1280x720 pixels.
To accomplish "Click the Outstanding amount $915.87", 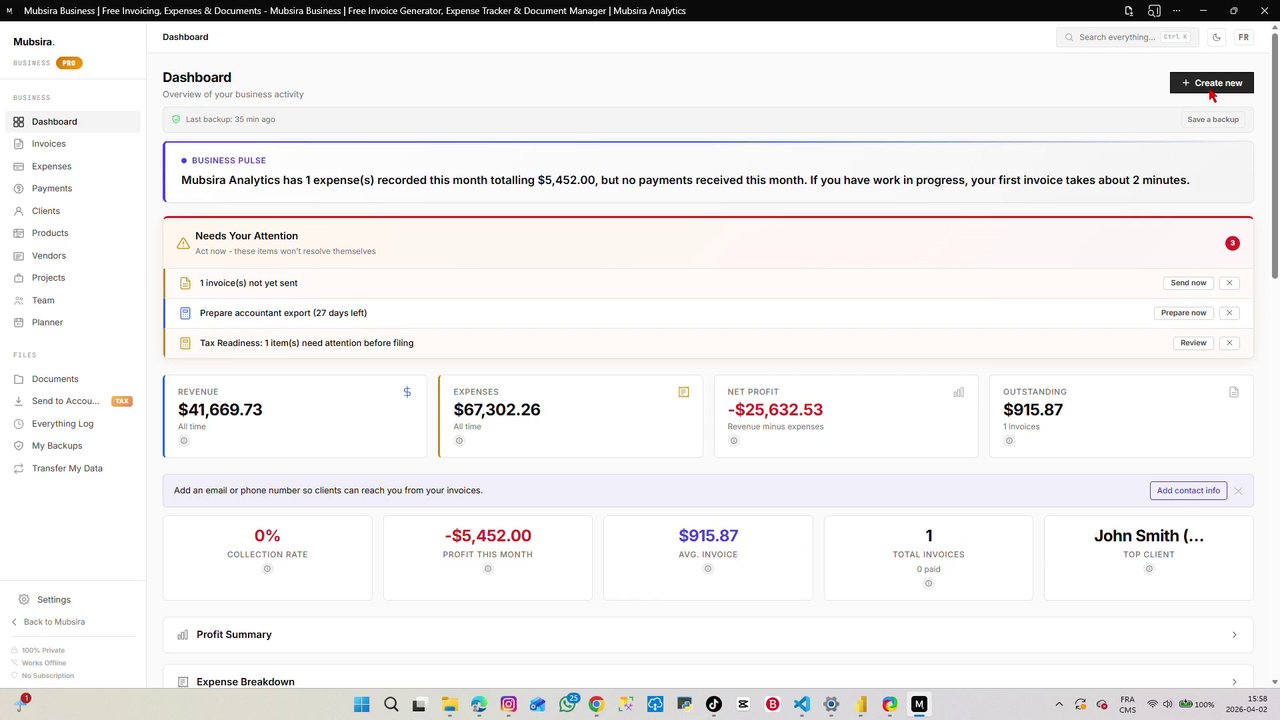I will coord(1033,410).
